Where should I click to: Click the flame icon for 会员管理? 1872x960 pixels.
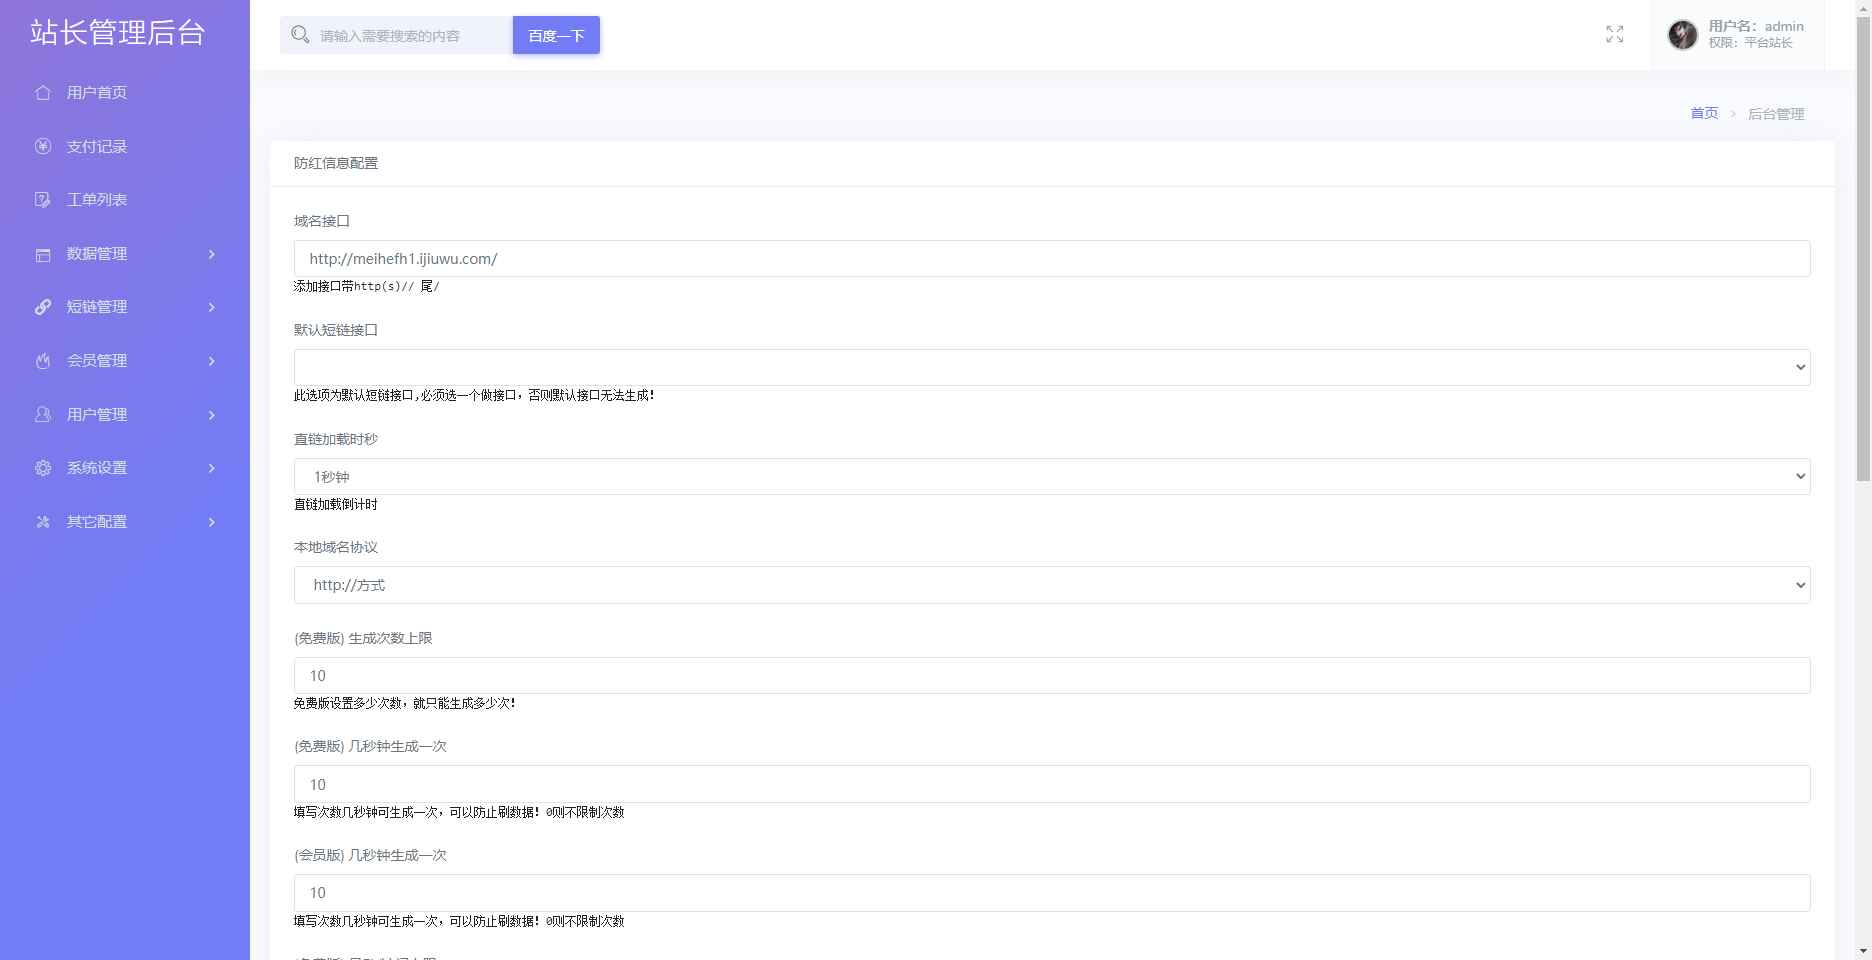click(43, 361)
